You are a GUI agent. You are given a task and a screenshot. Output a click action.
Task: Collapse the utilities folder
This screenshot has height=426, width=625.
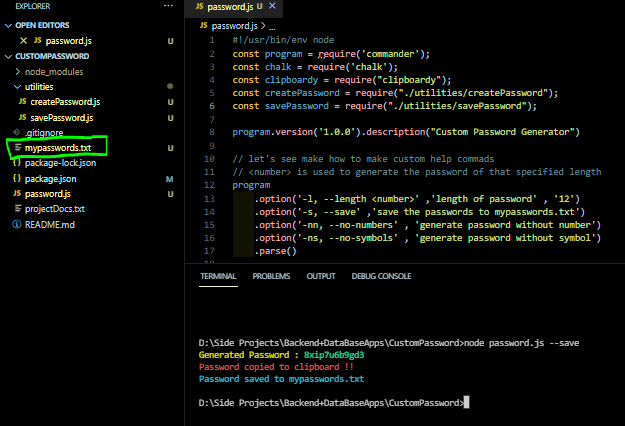click(17, 86)
